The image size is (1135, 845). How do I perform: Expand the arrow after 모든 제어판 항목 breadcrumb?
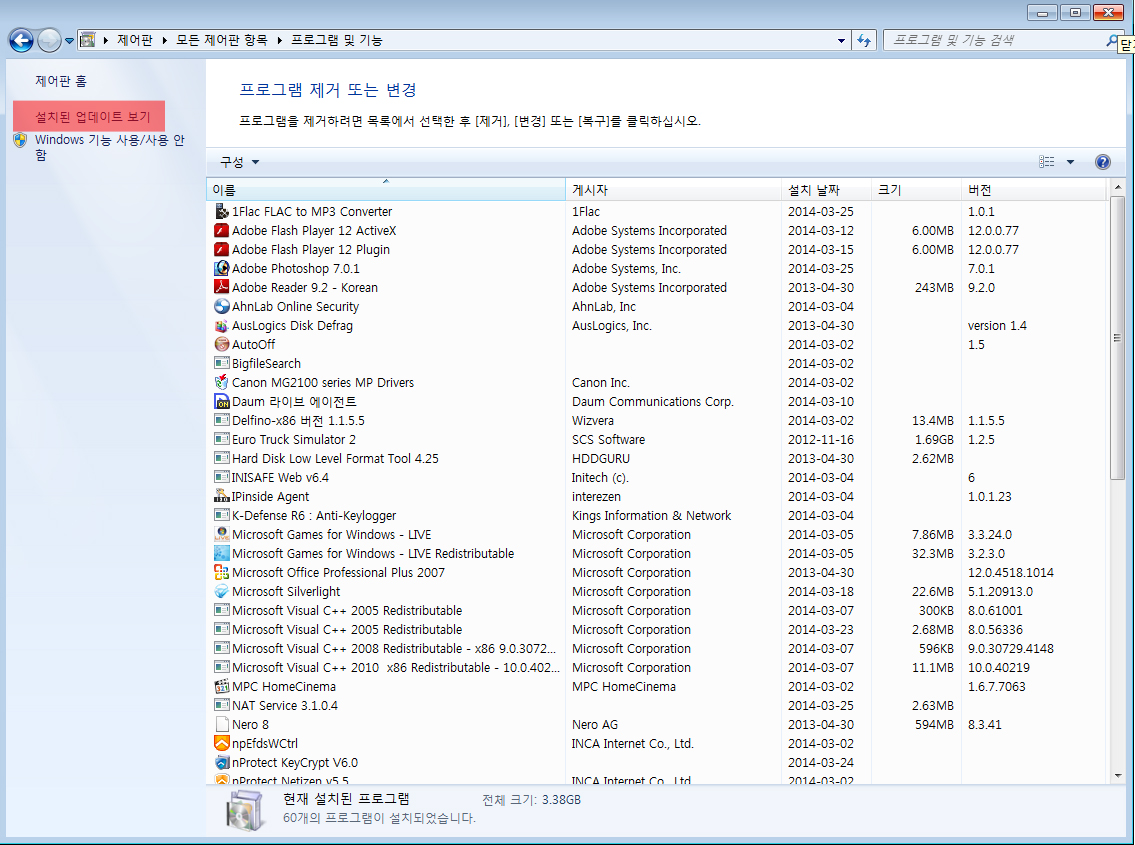click(279, 41)
